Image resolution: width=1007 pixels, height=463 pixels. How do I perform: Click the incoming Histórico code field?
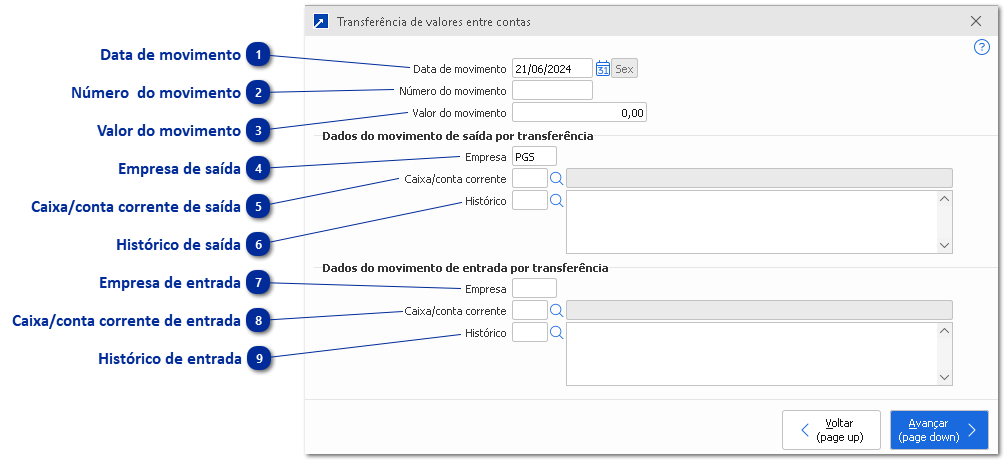click(x=530, y=333)
